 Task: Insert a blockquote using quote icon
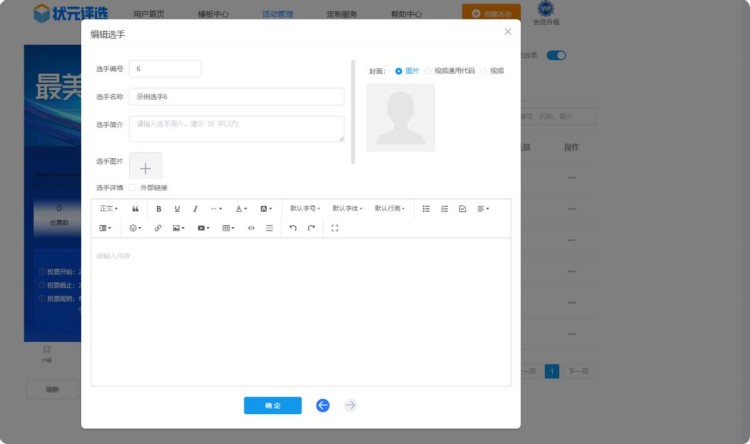(x=135, y=209)
